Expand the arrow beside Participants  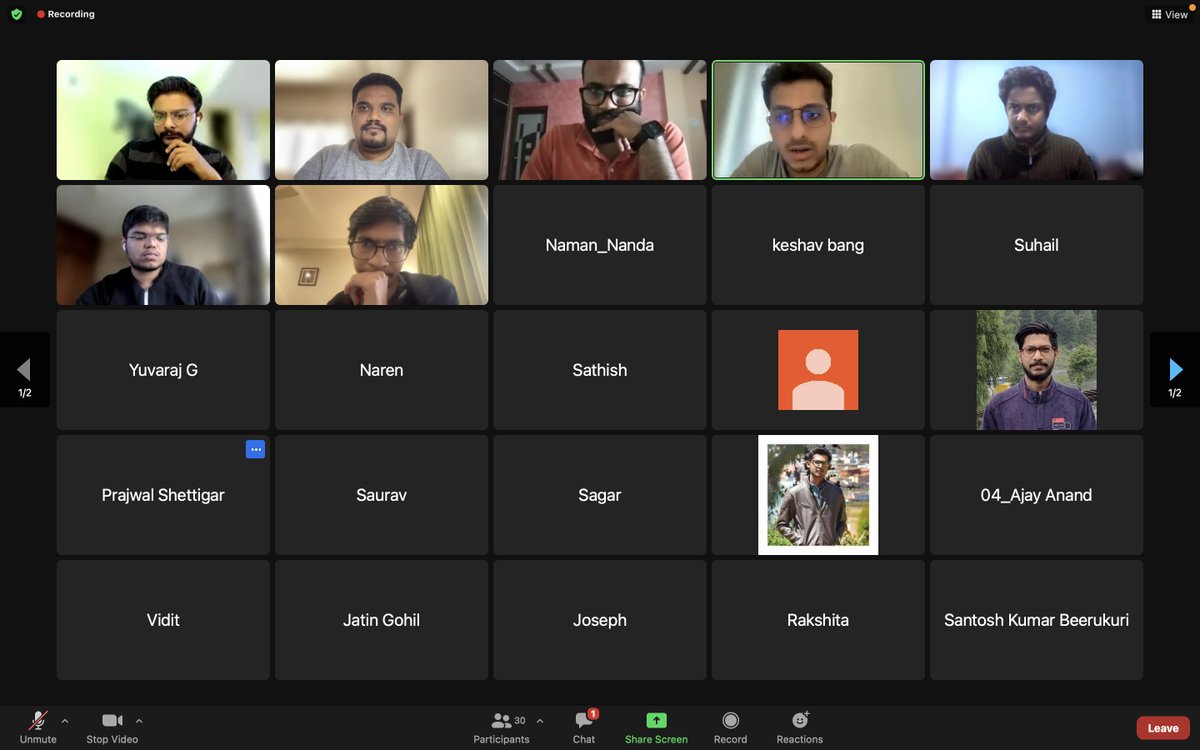click(x=540, y=720)
